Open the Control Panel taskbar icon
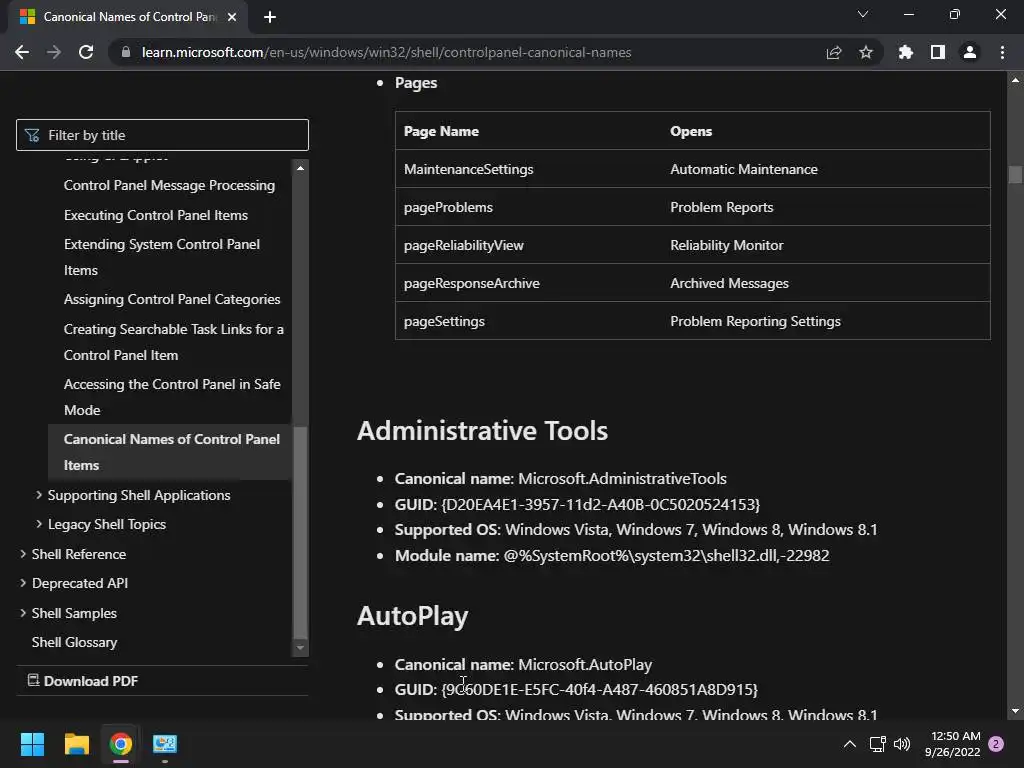This screenshot has width=1024, height=768. pyautogui.click(x=165, y=744)
